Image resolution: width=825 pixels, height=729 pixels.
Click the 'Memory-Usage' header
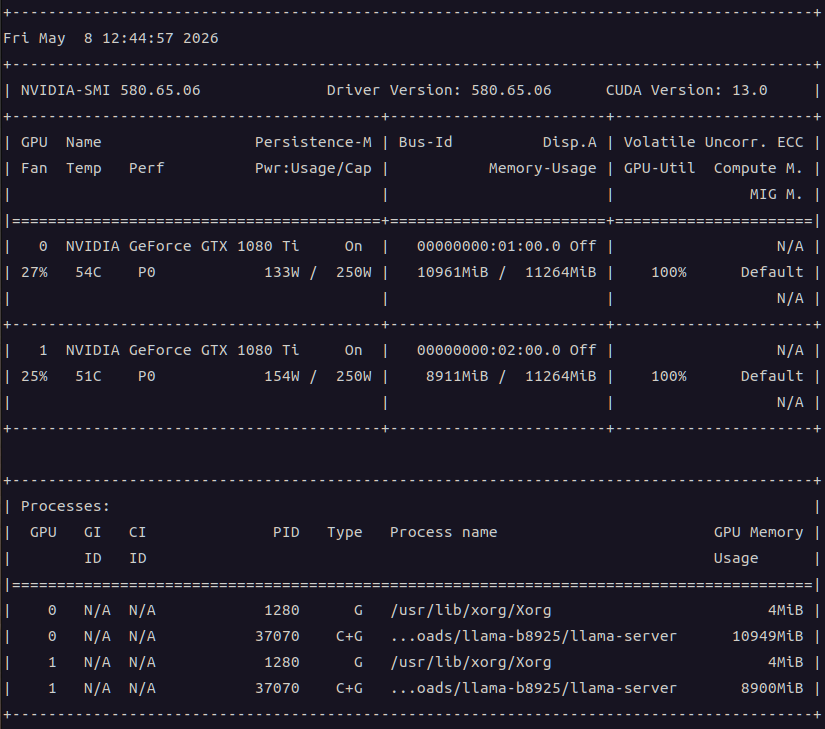(542, 169)
